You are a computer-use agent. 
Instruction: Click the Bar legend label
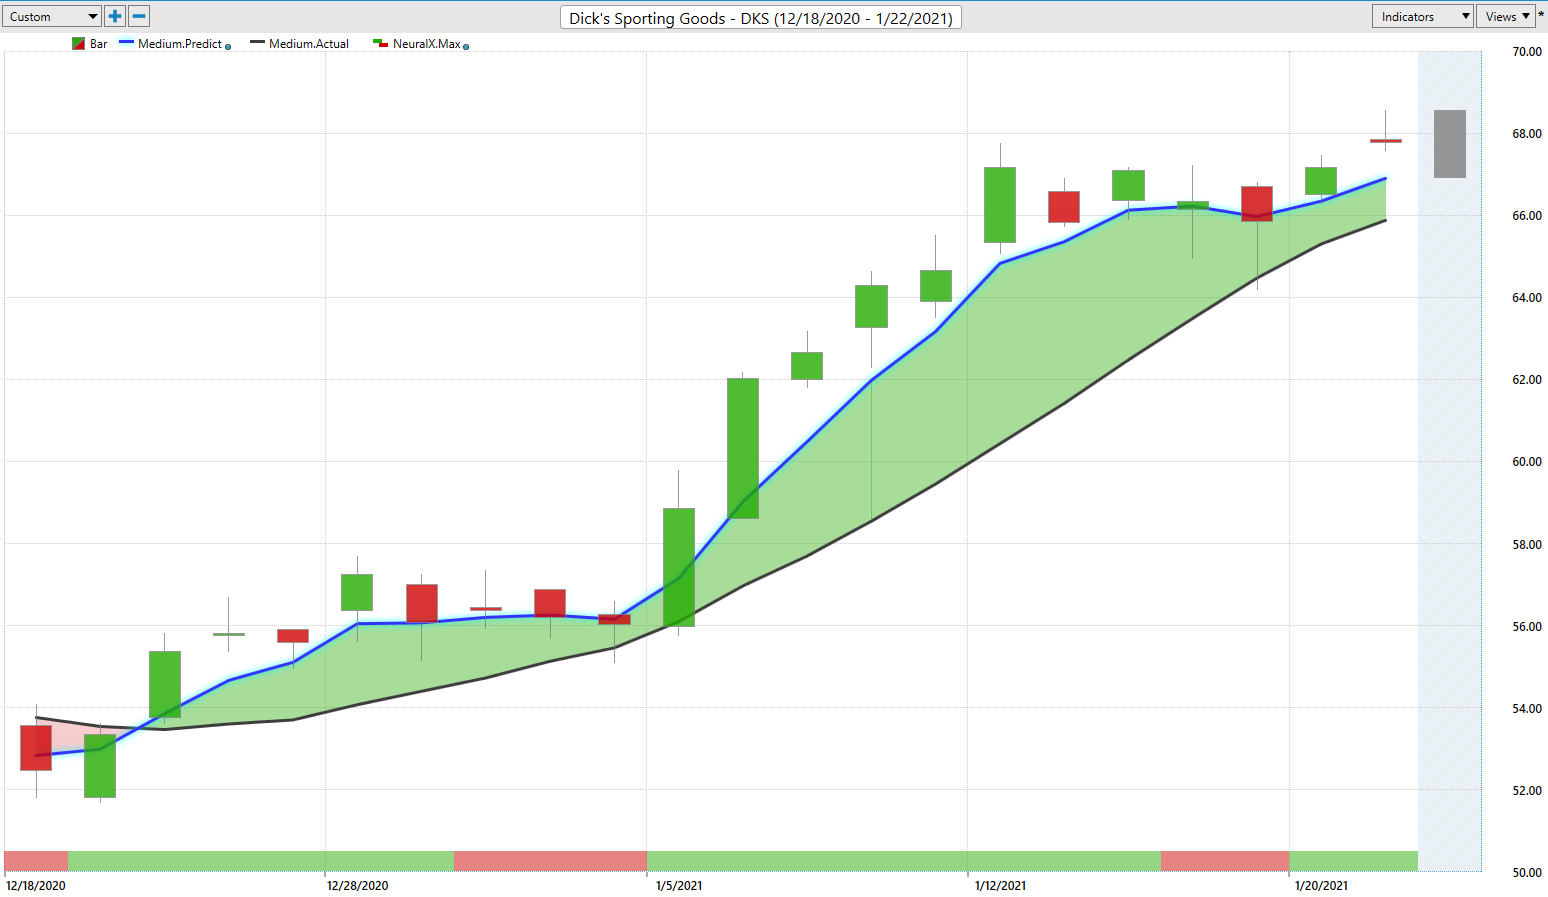(x=98, y=44)
